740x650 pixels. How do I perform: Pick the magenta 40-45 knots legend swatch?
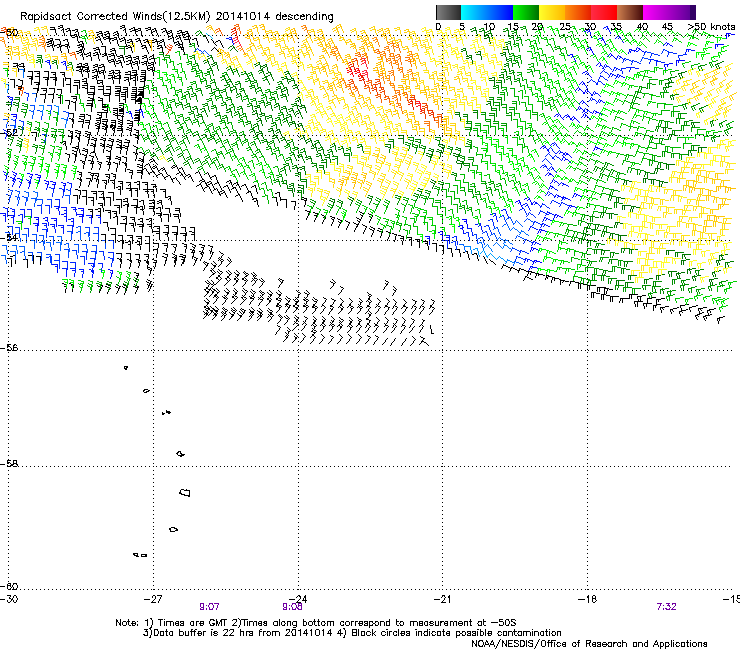[x=656, y=12]
